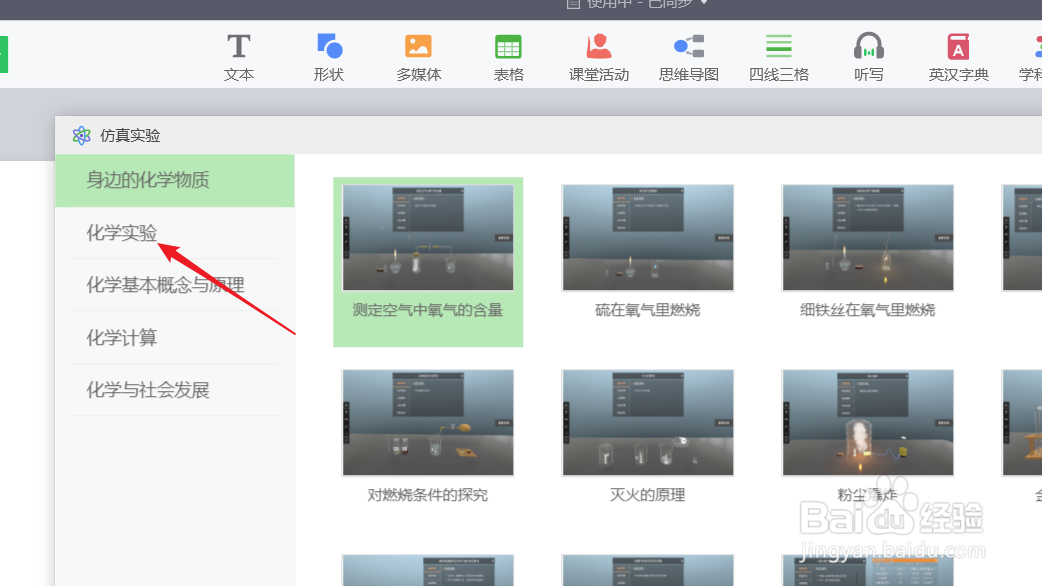Open the 对燃烧条件的探究 experiment thumbnail
This screenshot has width=1042, height=586.
428,423
